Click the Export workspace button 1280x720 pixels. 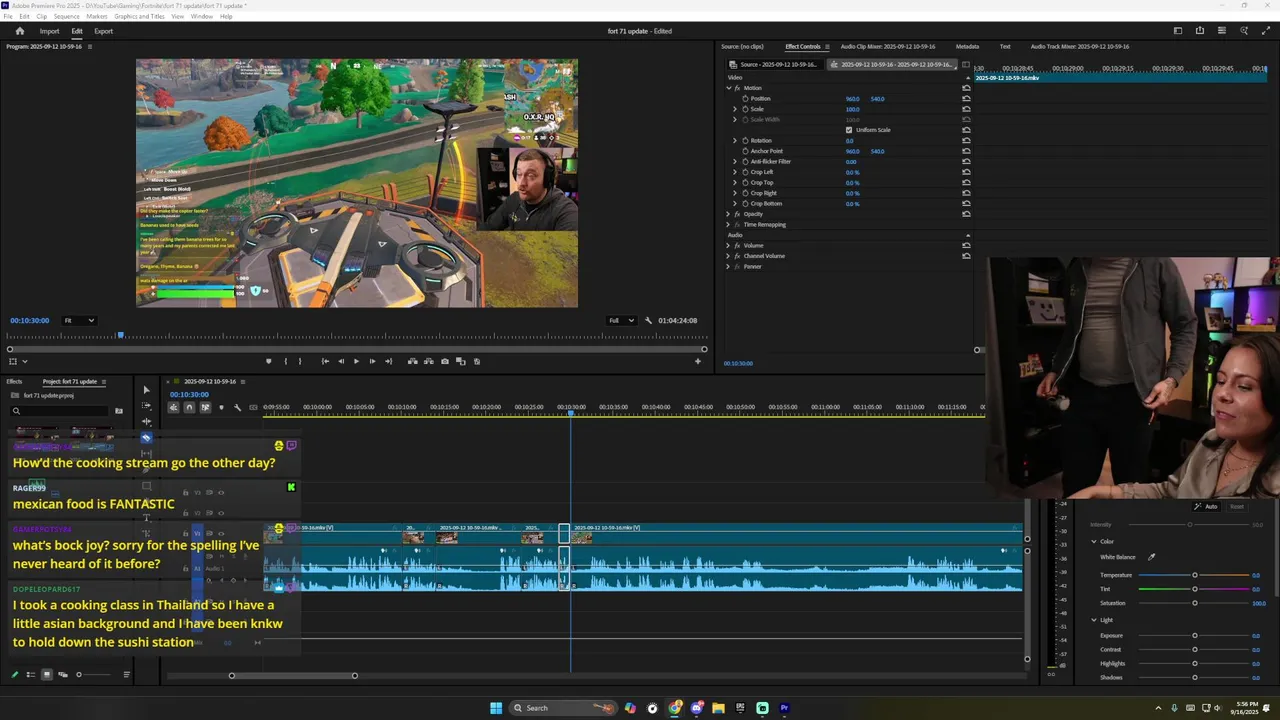104,31
